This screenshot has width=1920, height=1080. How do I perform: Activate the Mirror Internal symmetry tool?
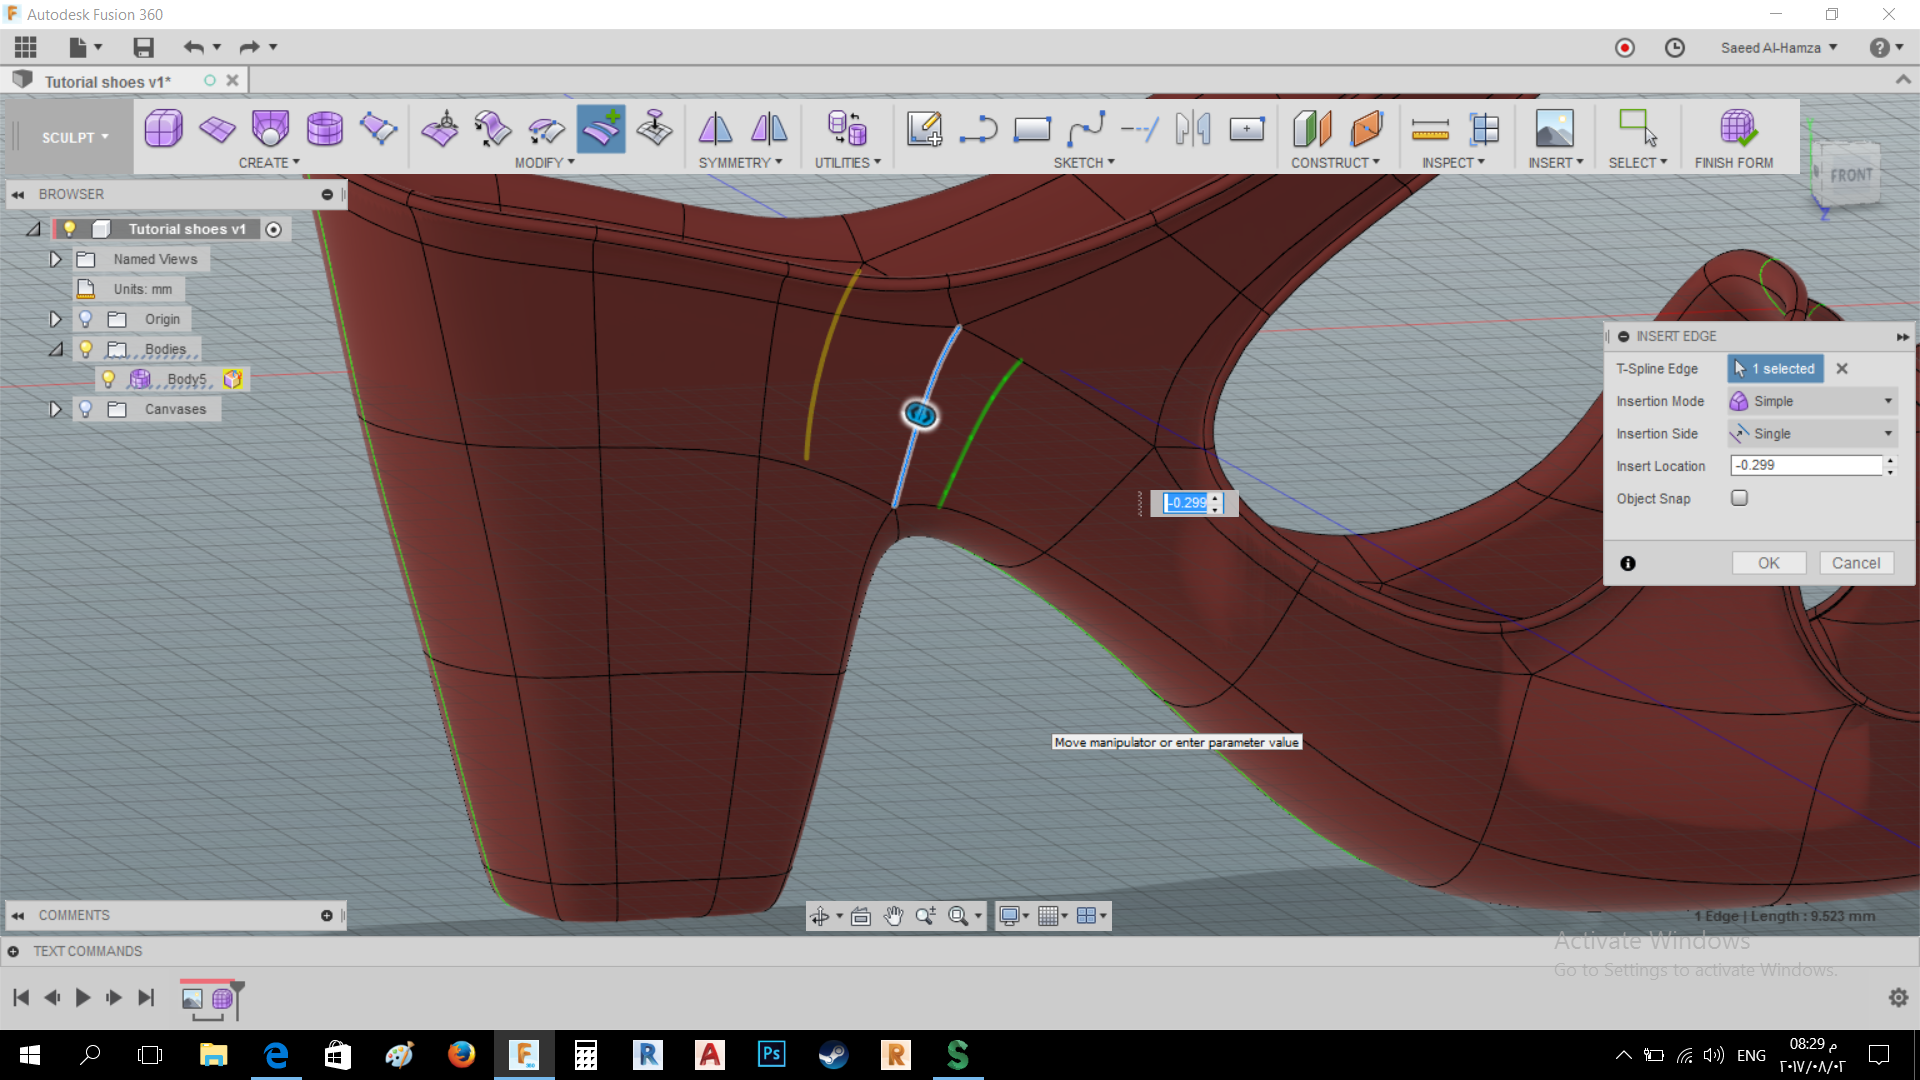pyautogui.click(x=716, y=129)
